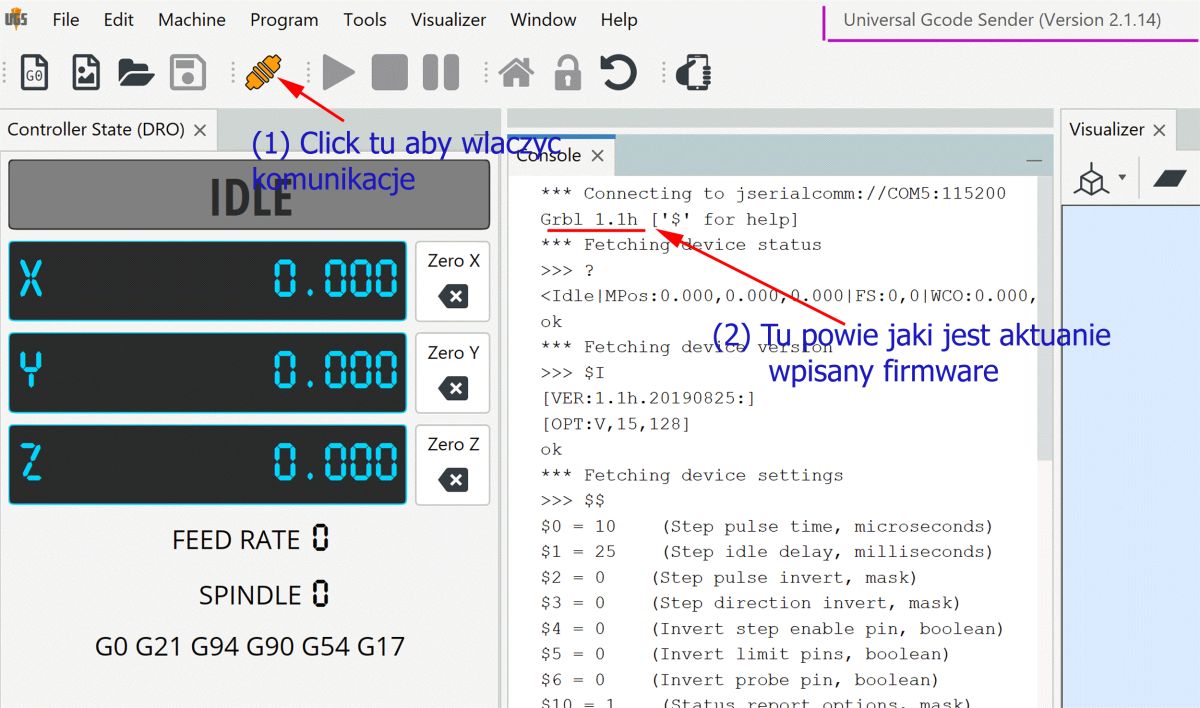This screenshot has width=1200, height=708.
Task: Expand the dropdown beside the cube icon
Action: coord(1122,178)
